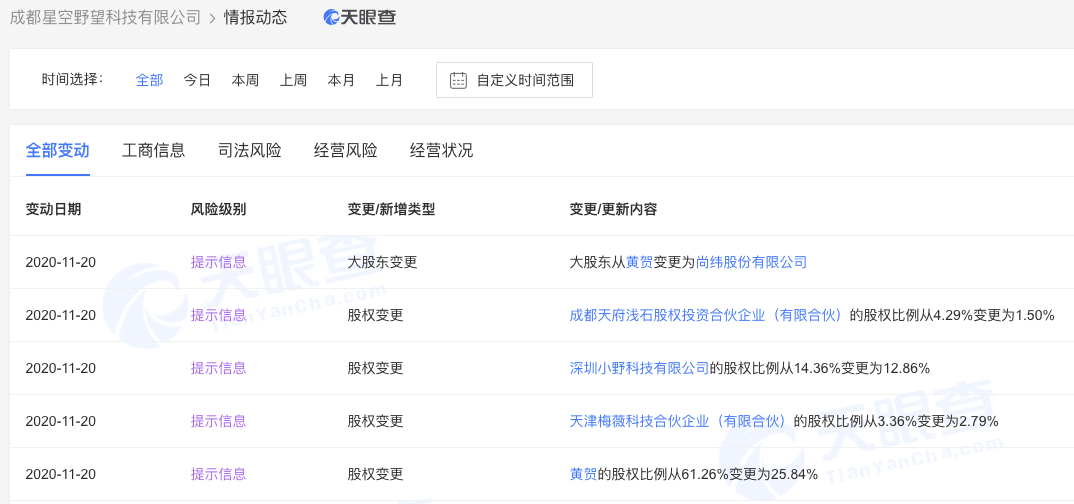Choose 上月 time filter
Image resolution: width=1074 pixels, height=504 pixels.
(389, 81)
